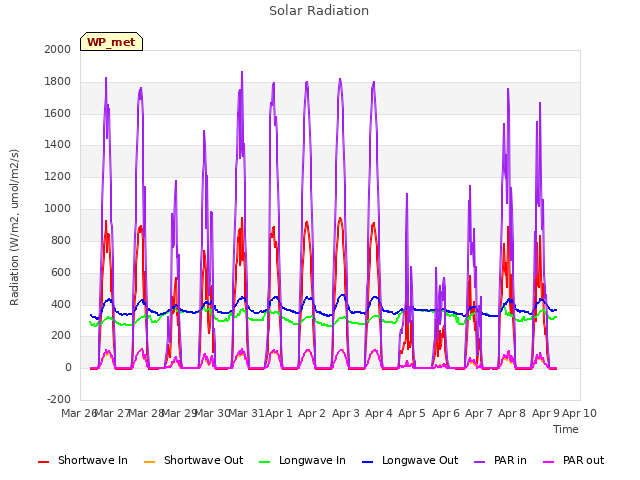This screenshot has width=640, height=480.
Task: Click the 1400 y-axis tick label
Action: [58, 144]
